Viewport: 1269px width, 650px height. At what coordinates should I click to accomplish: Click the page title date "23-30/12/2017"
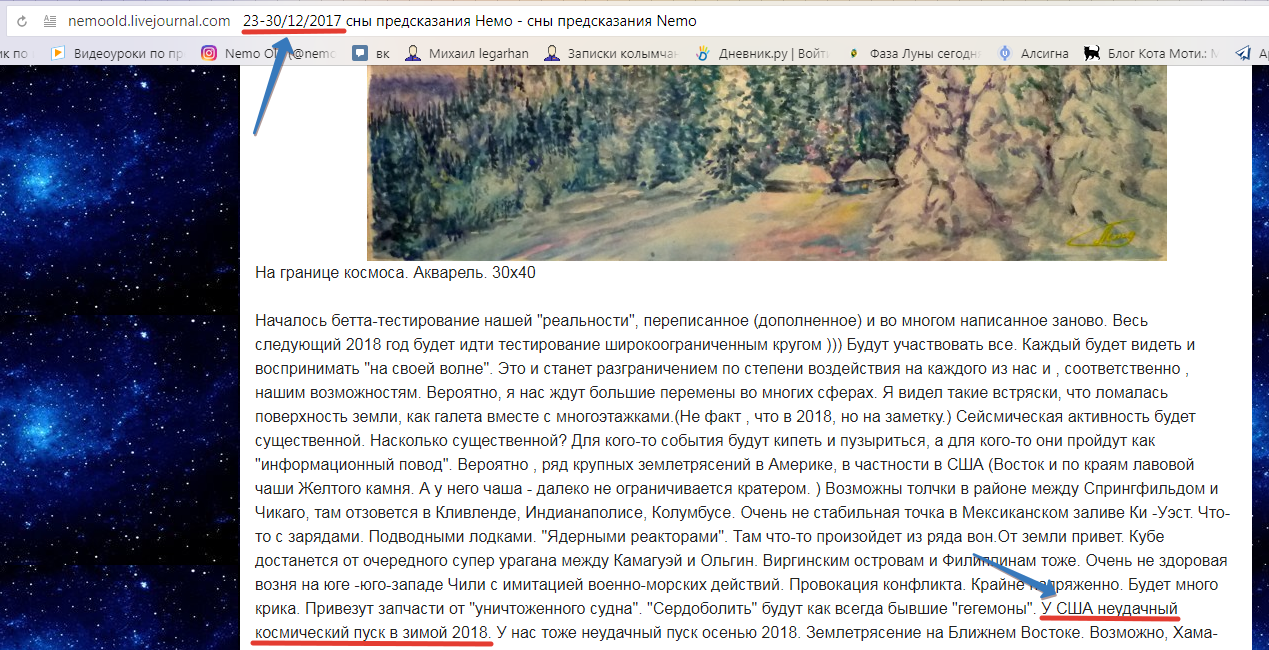tap(293, 21)
